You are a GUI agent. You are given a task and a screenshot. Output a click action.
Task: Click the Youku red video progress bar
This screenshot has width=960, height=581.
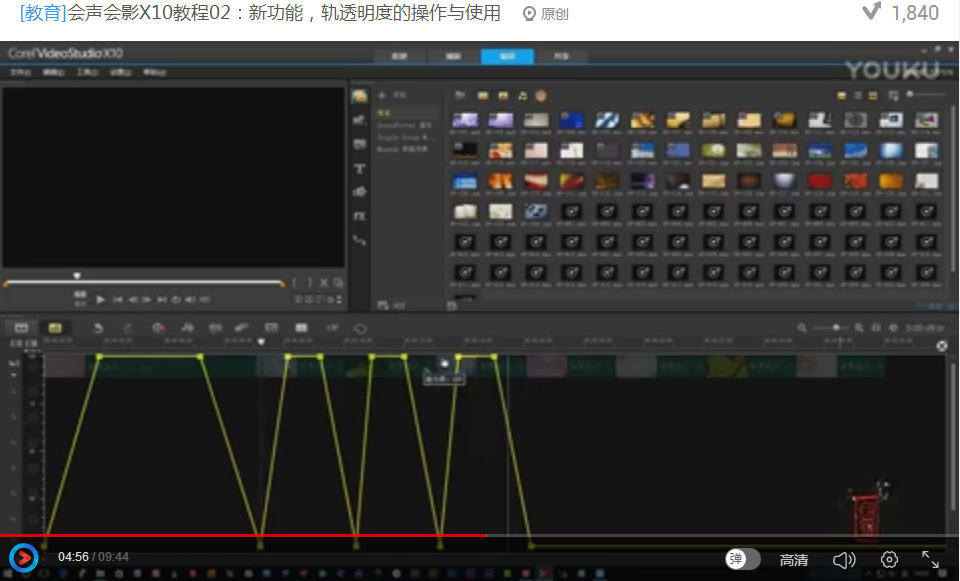pos(243,536)
